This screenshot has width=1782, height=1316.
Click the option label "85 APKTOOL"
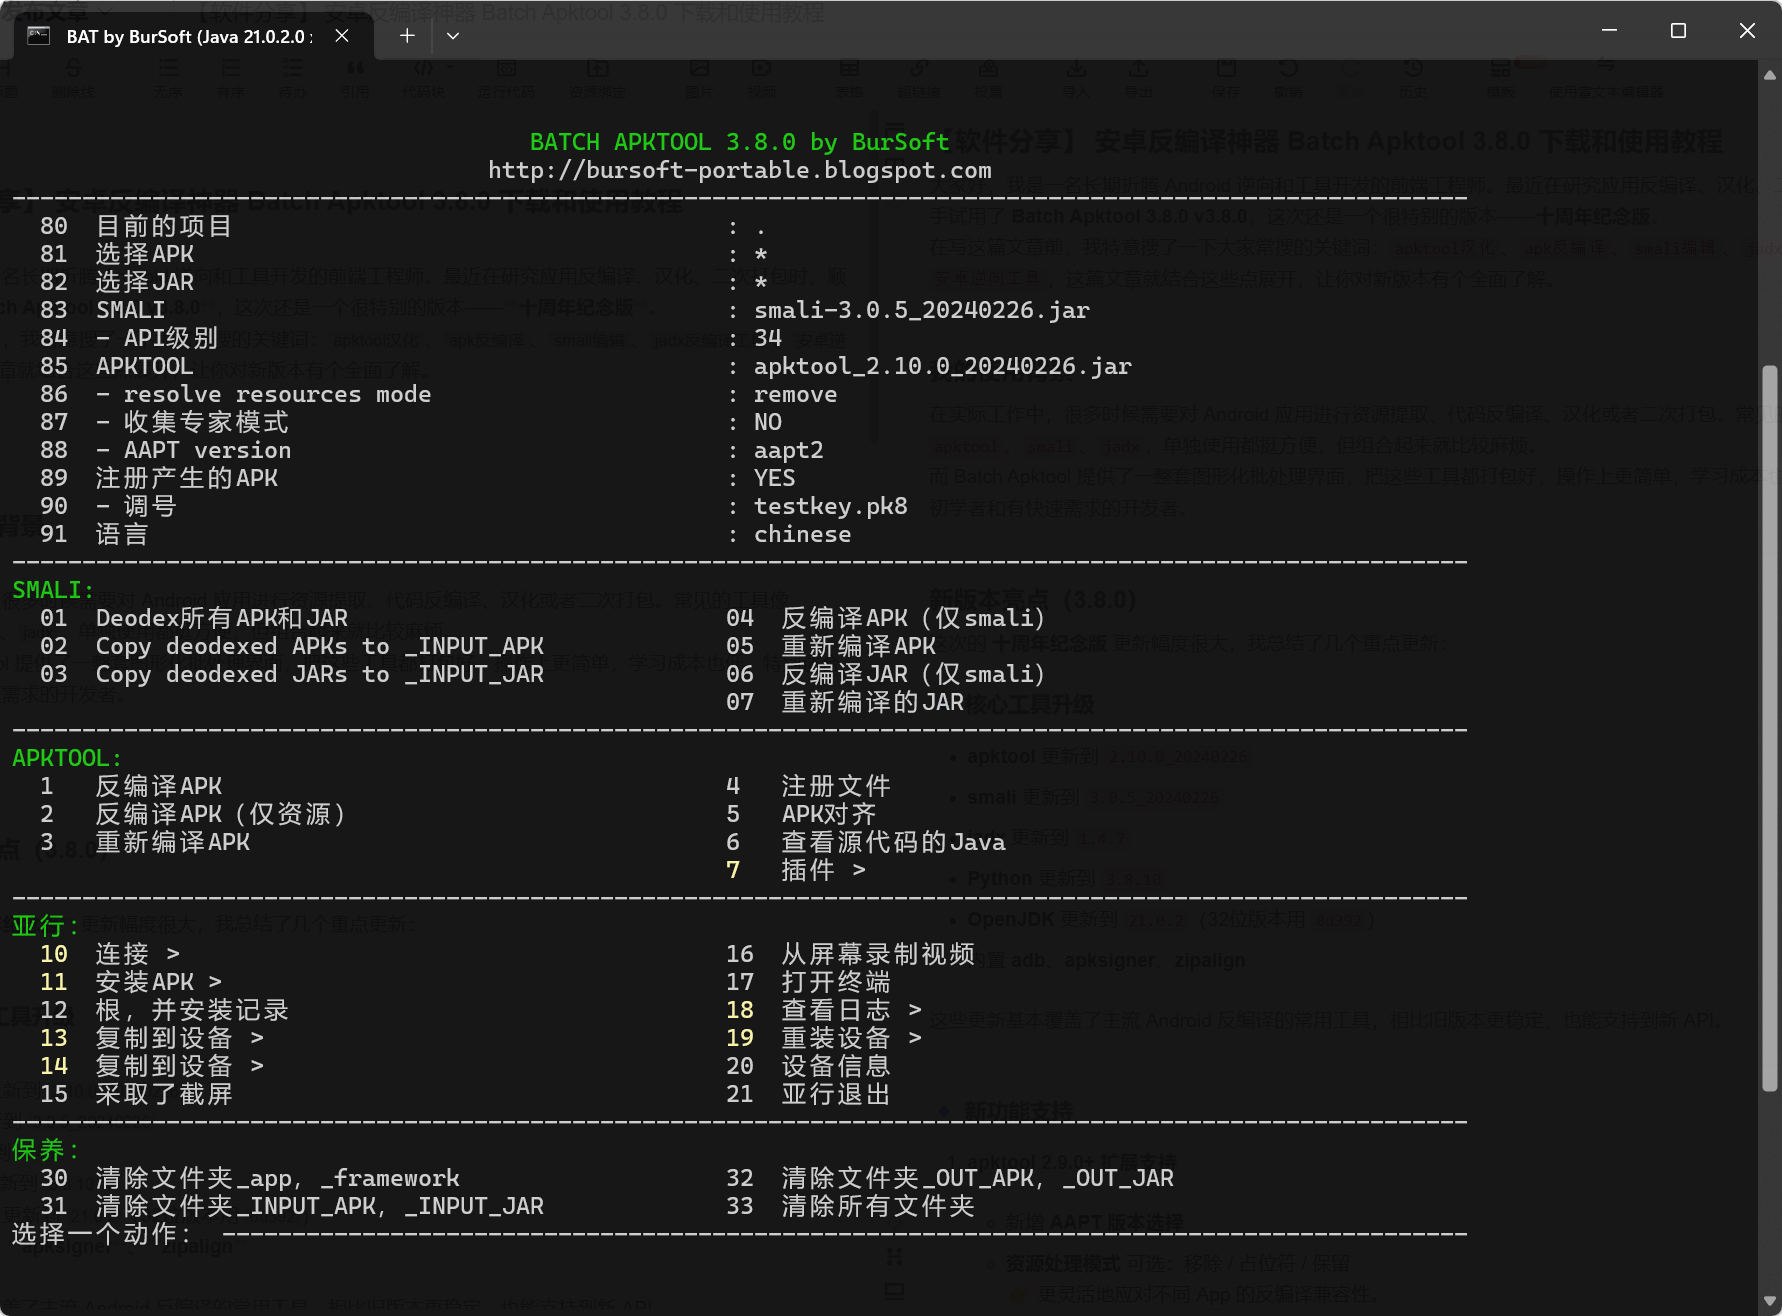tap(117, 366)
